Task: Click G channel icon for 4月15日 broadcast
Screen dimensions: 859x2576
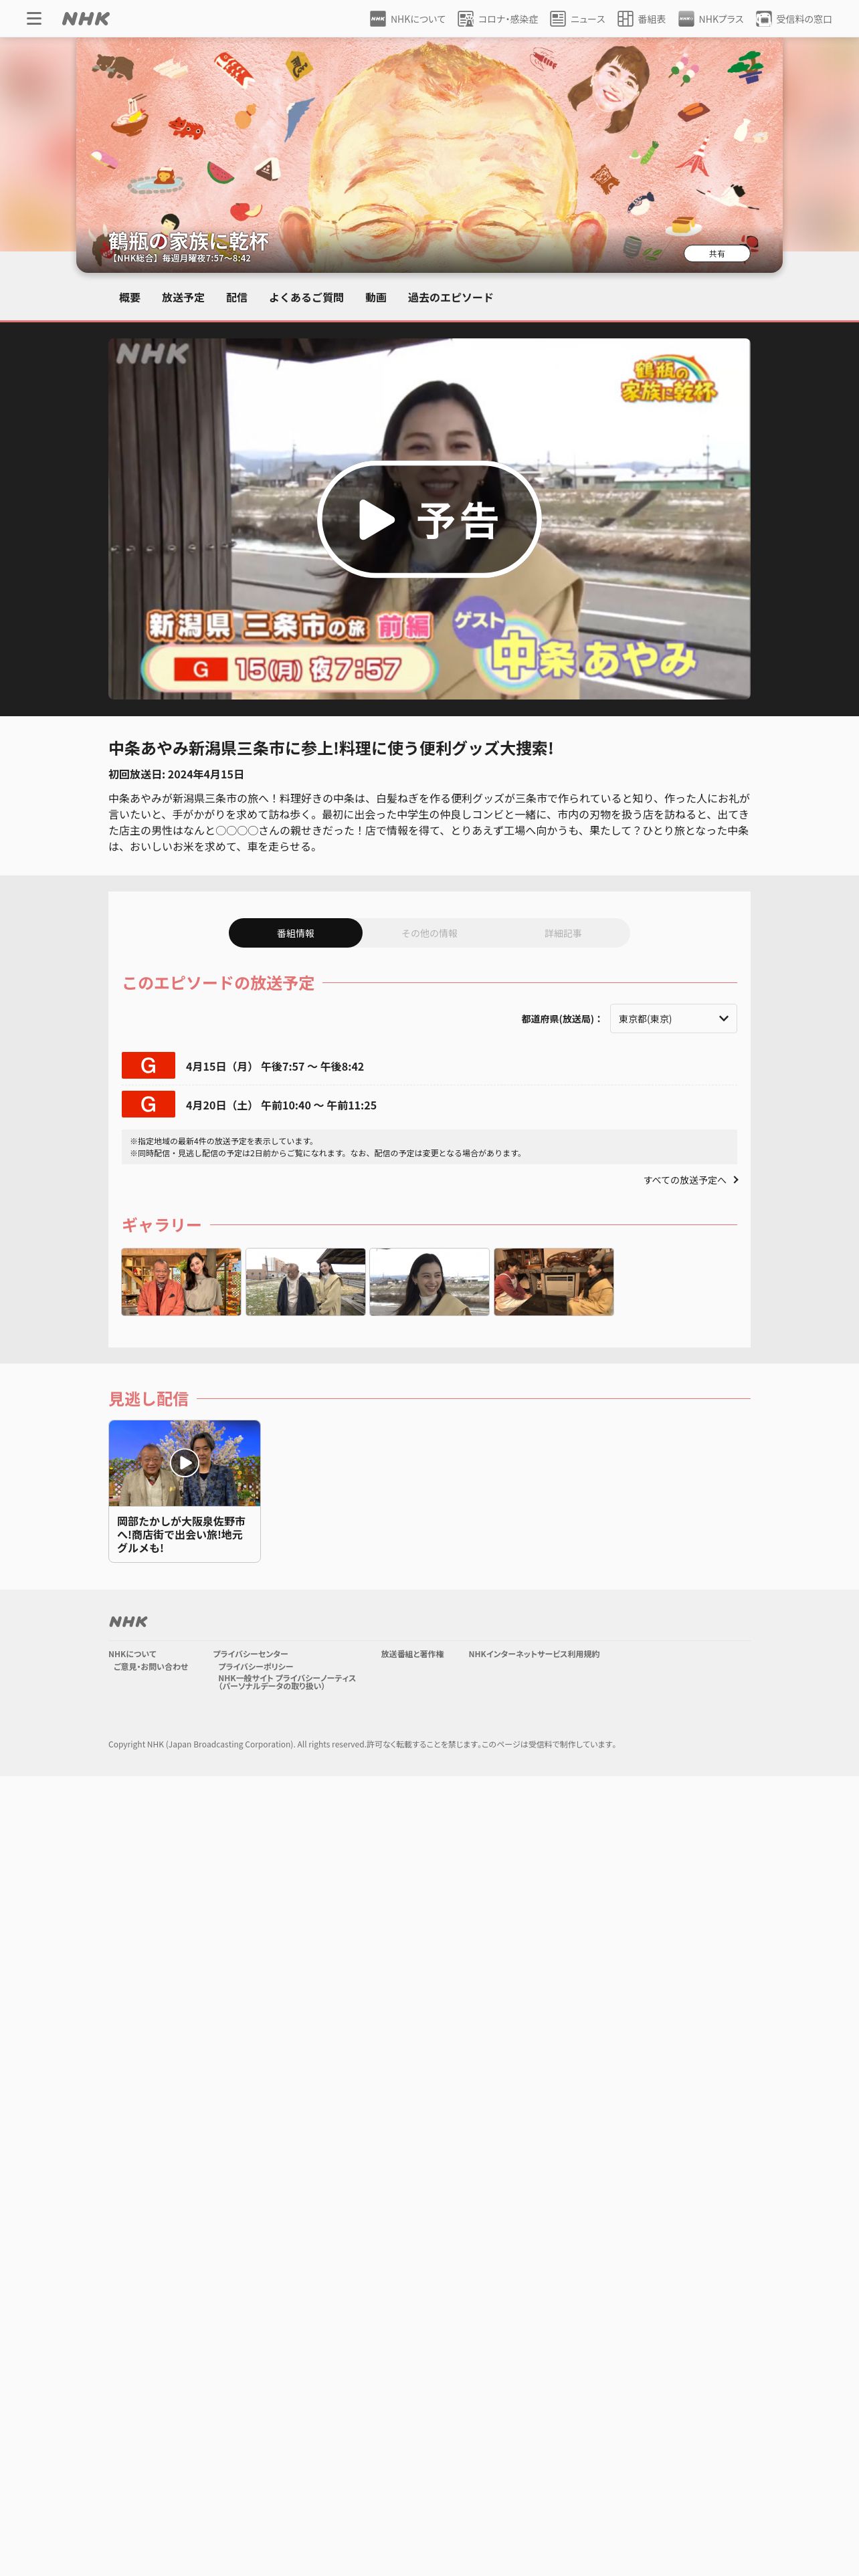Action: 148,1066
